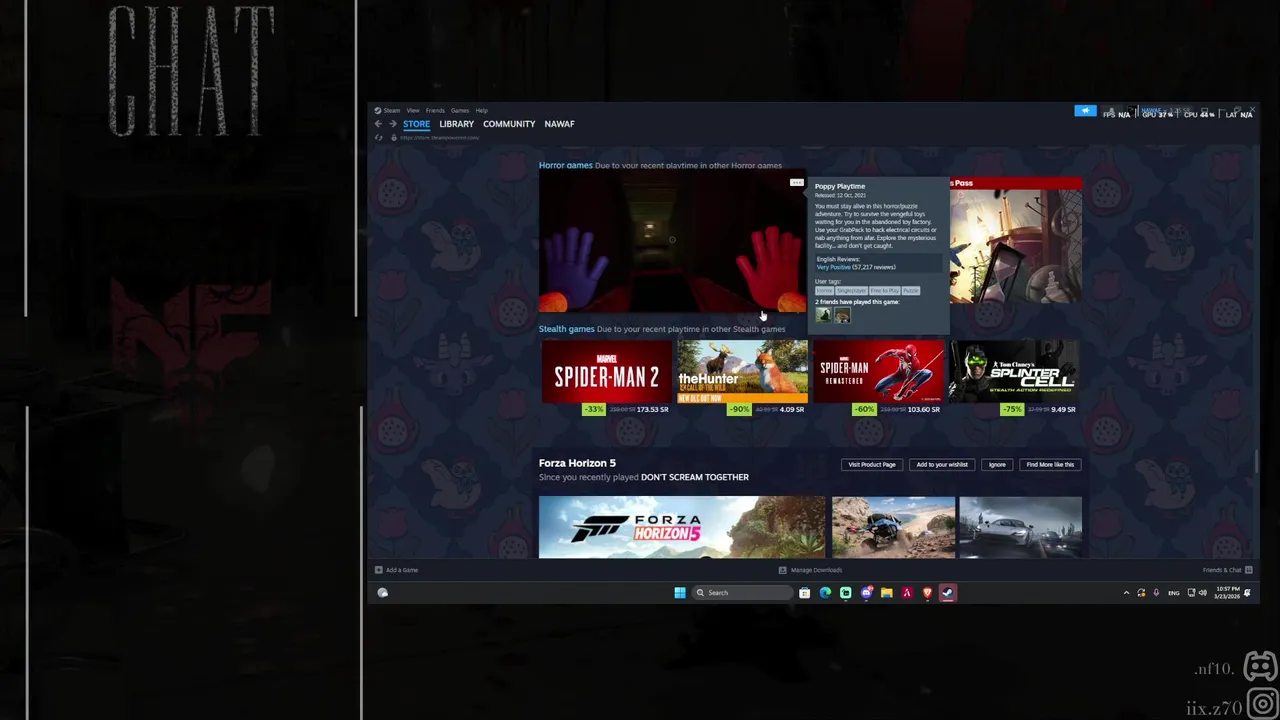Click Find More like this button
The width and height of the screenshot is (1280, 720).
point(1050,464)
